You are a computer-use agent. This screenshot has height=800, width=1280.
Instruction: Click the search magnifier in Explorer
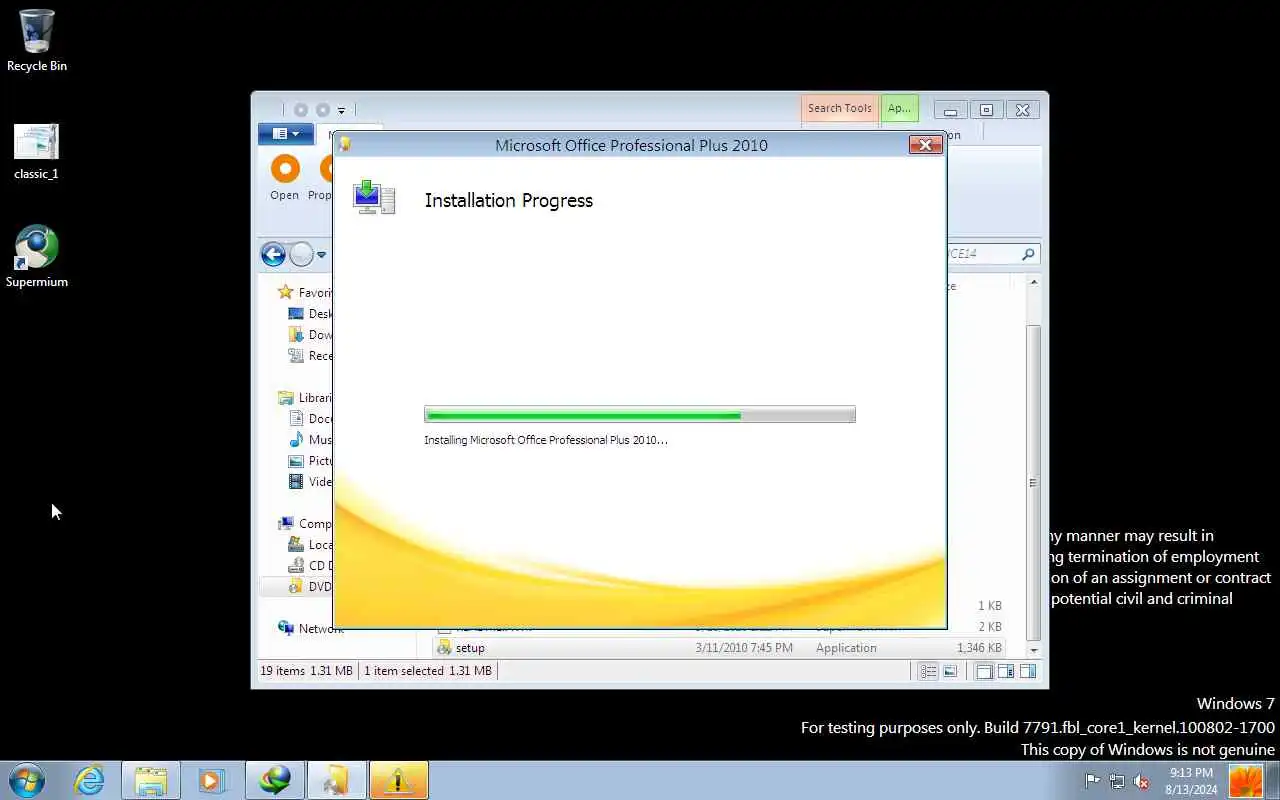[x=1027, y=254]
